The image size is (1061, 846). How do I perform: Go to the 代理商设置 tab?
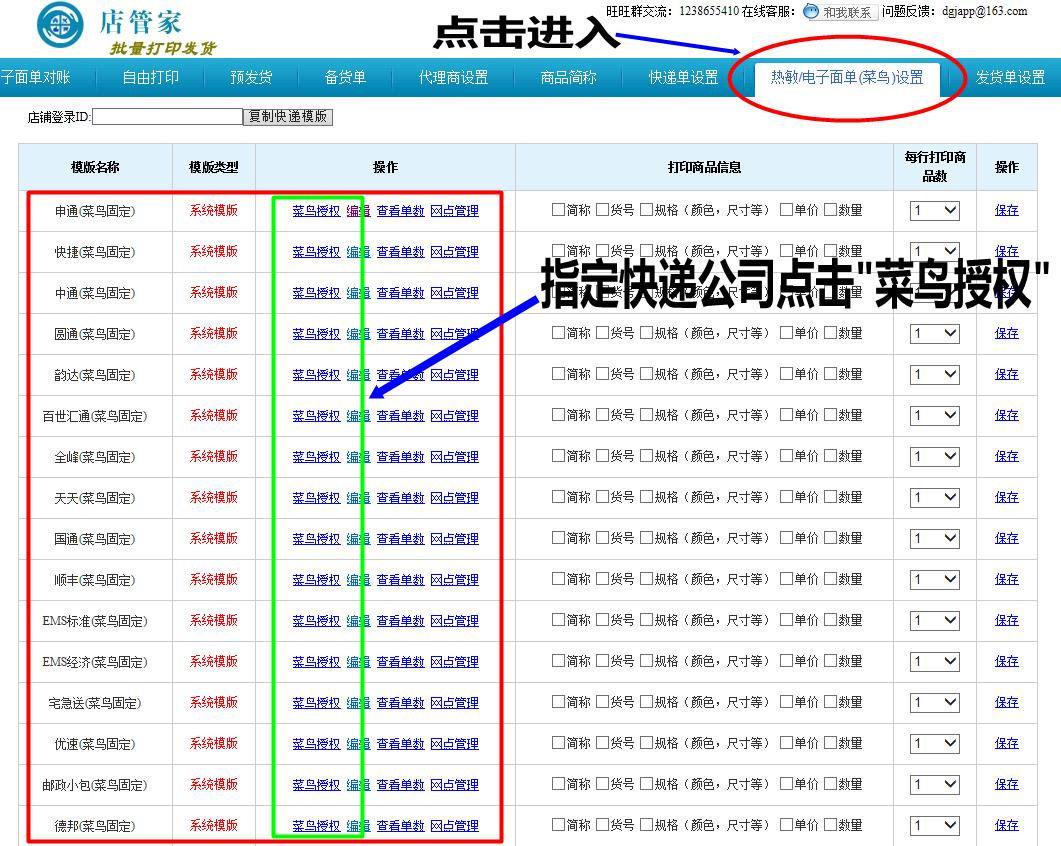[453, 77]
